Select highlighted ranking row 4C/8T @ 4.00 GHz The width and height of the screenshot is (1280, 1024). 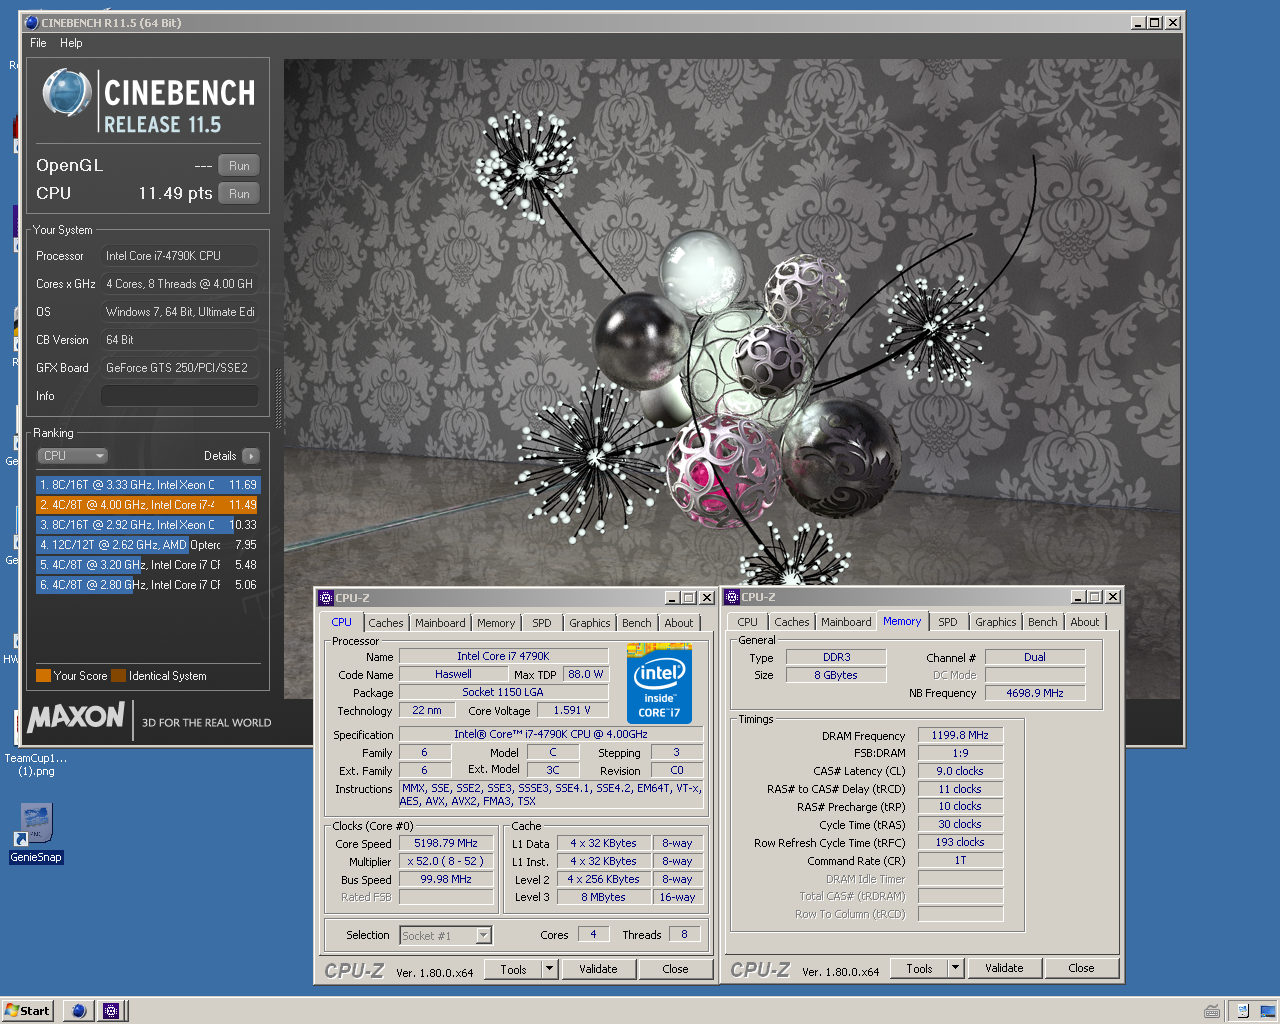[147, 505]
